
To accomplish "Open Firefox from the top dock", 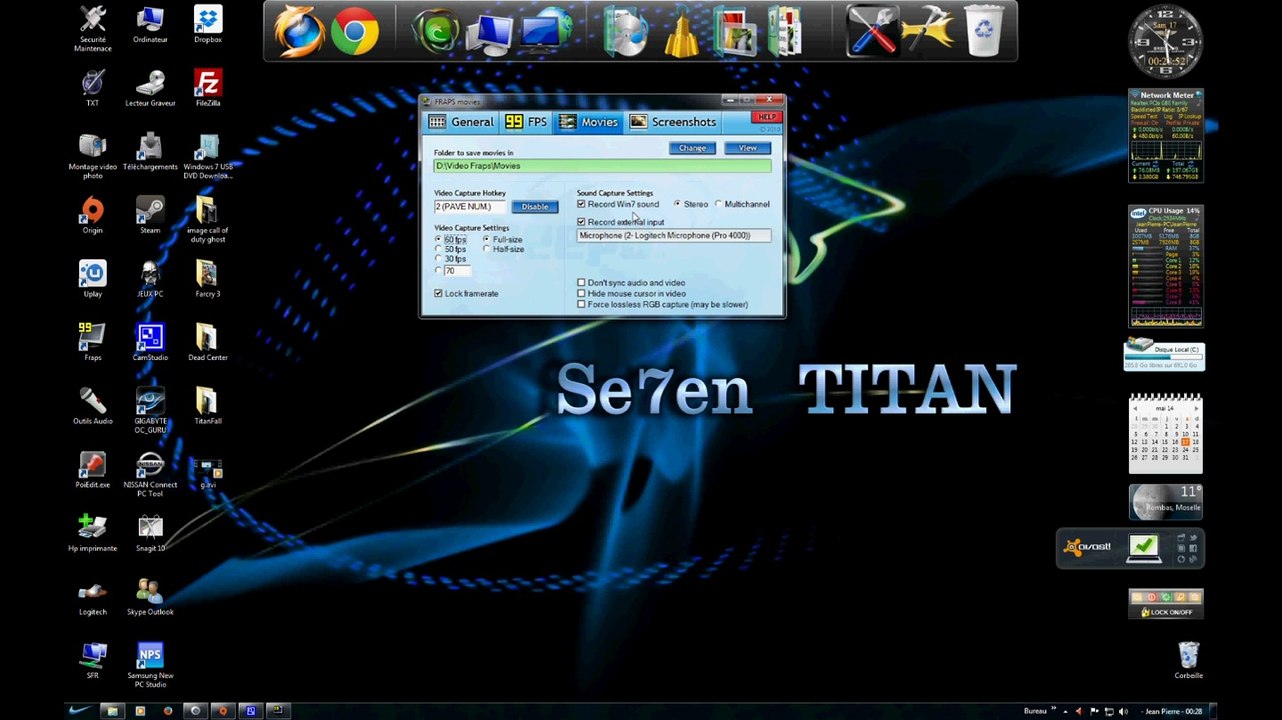I will tap(299, 31).
